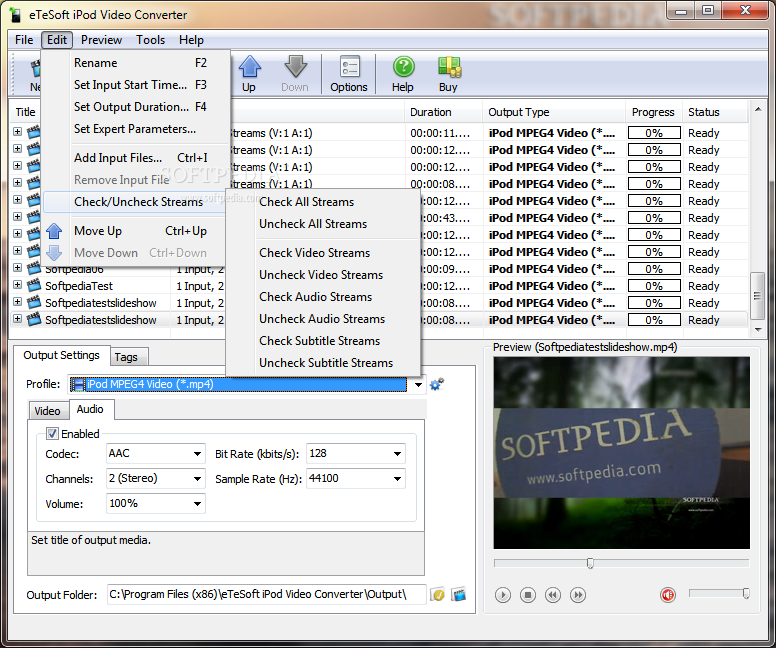Image resolution: width=776 pixels, height=648 pixels.
Task: Click the file list scroll down arrow
Action: tap(758, 330)
